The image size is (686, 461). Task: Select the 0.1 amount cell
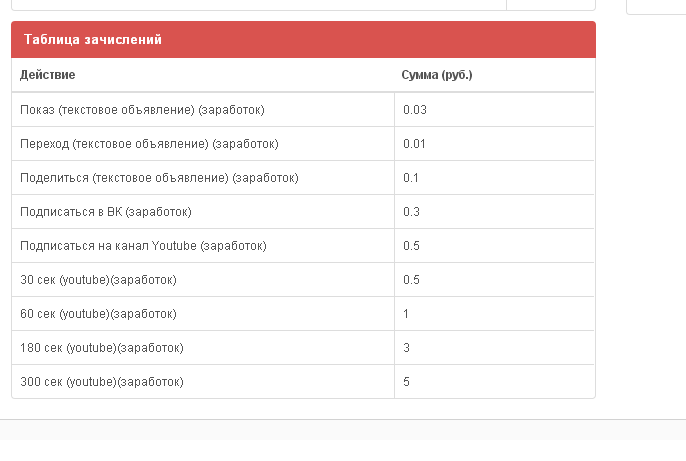(494, 178)
